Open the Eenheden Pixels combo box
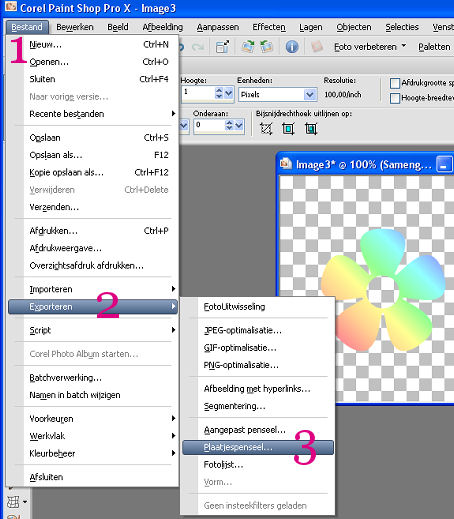This screenshot has width=454, height=519. tap(277, 95)
